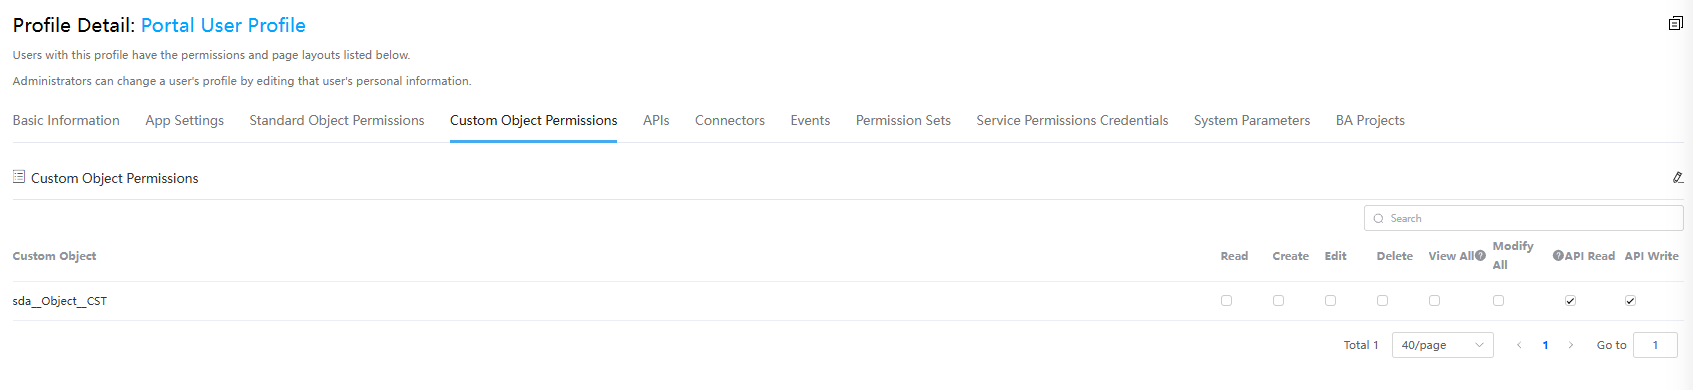This screenshot has width=1693, height=390.
Task: Click the edit pencil icon for Custom Object Permissions
Action: (1677, 177)
